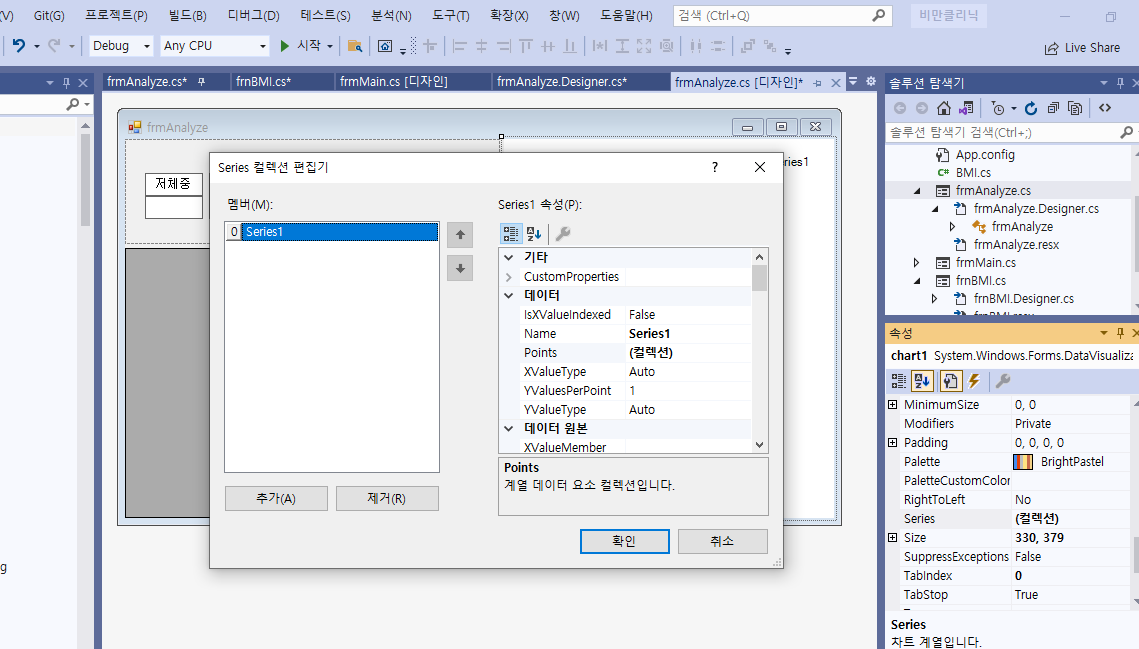This screenshot has height=649, width=1139.
Task: Click the 확인 button
Action: (624, 541)
